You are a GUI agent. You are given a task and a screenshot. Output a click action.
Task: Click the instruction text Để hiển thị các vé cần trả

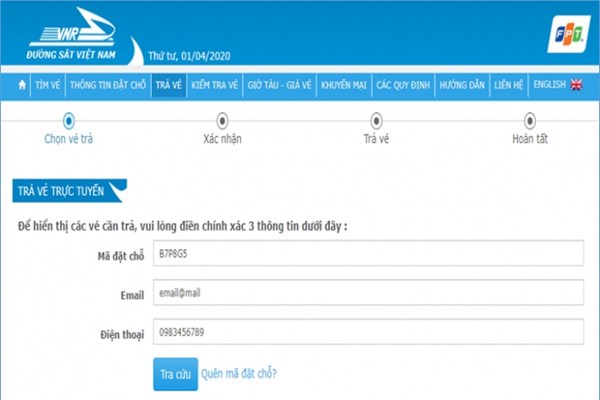point(183,226)
